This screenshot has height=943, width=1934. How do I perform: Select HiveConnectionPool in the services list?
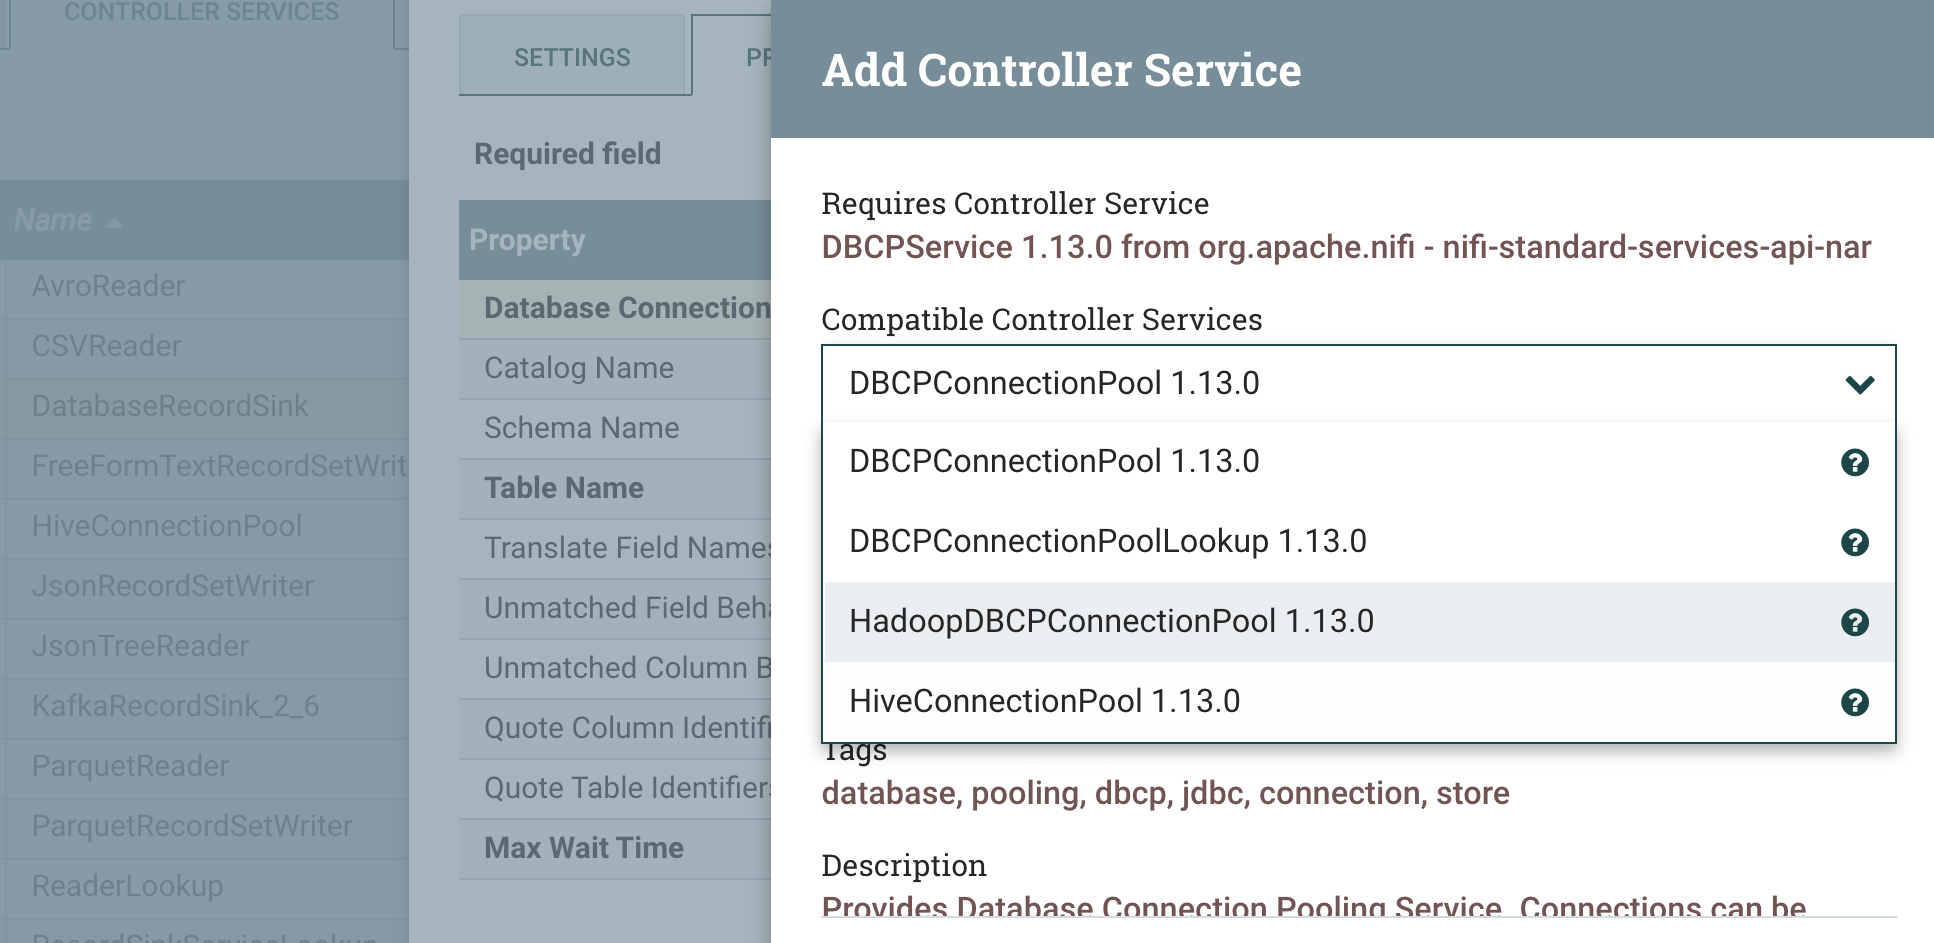coord(167,526)
